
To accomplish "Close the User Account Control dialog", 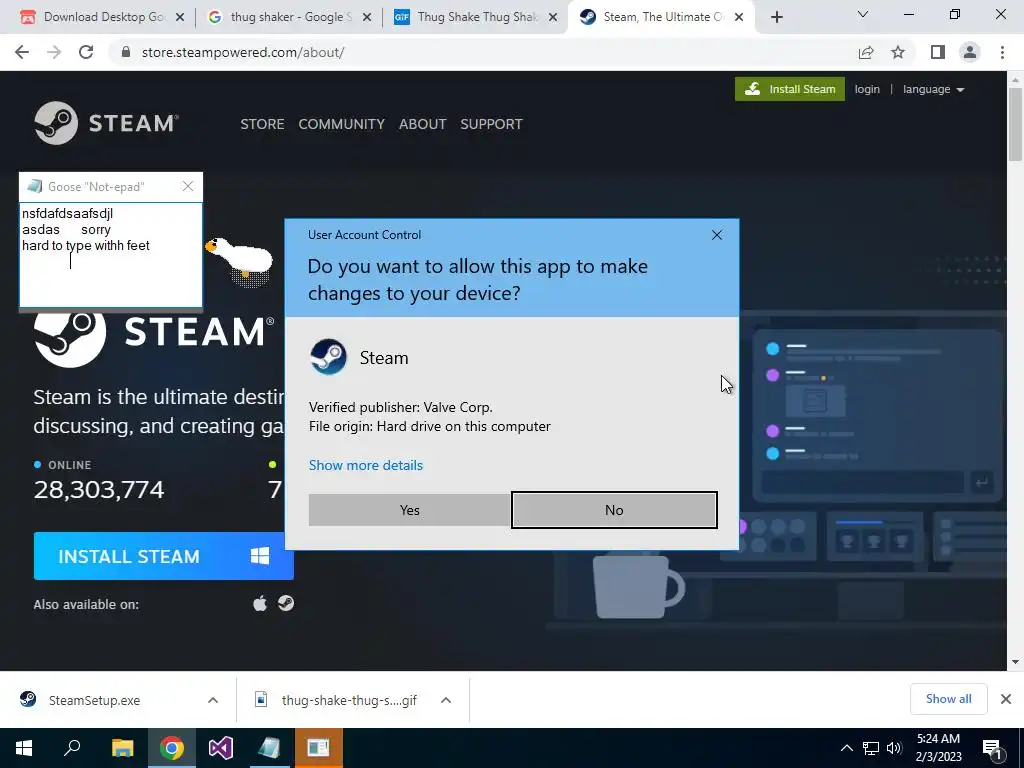I will 716,234.
